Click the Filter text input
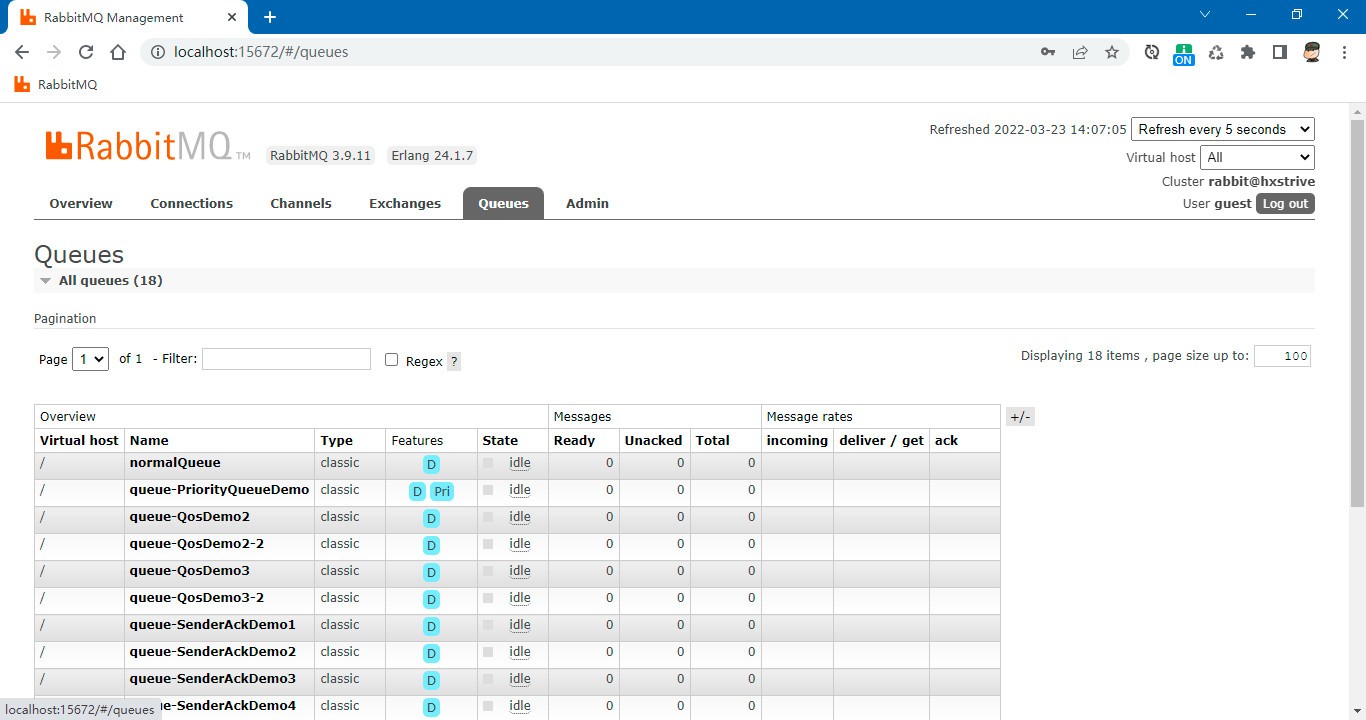 (x=286, y=359)
